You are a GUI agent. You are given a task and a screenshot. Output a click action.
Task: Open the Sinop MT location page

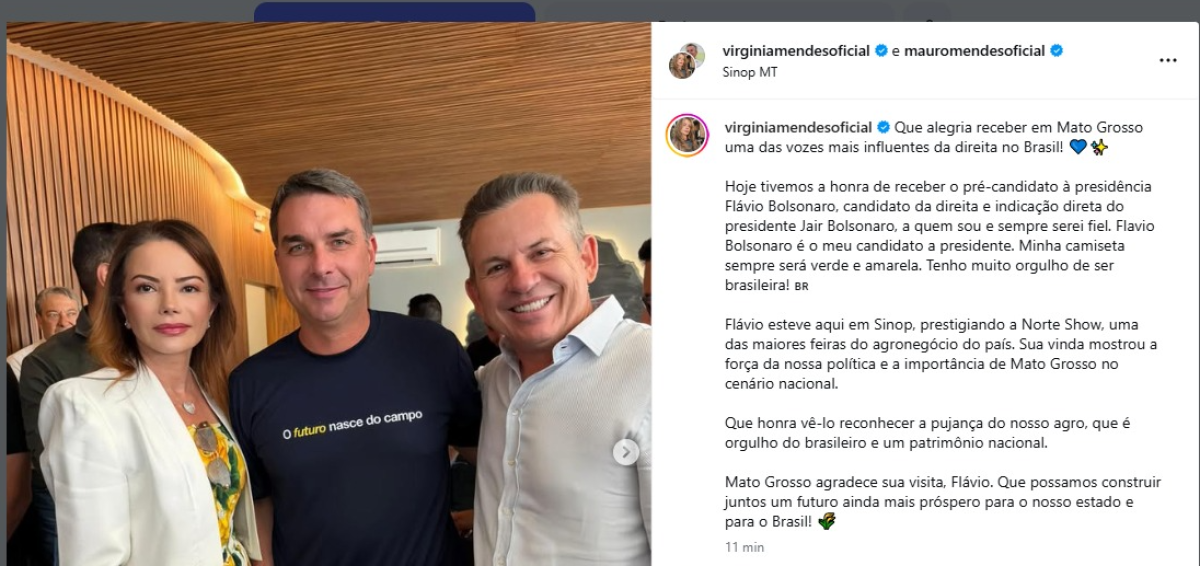click(x=750, y=72)
